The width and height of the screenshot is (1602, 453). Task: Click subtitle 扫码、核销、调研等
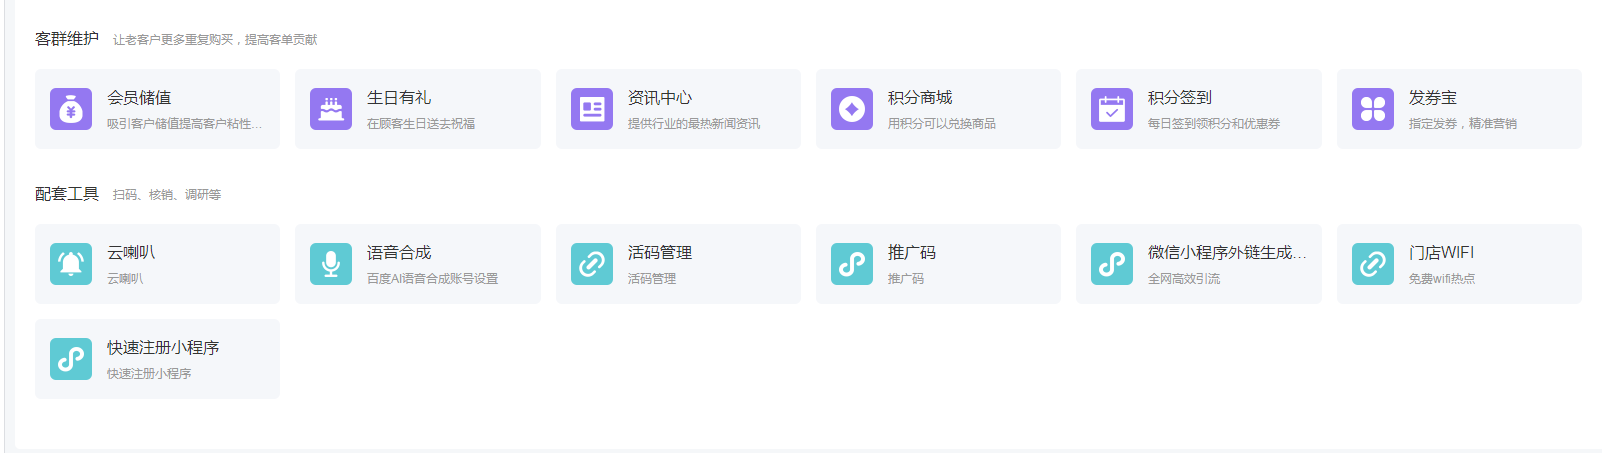pos(167,195)
